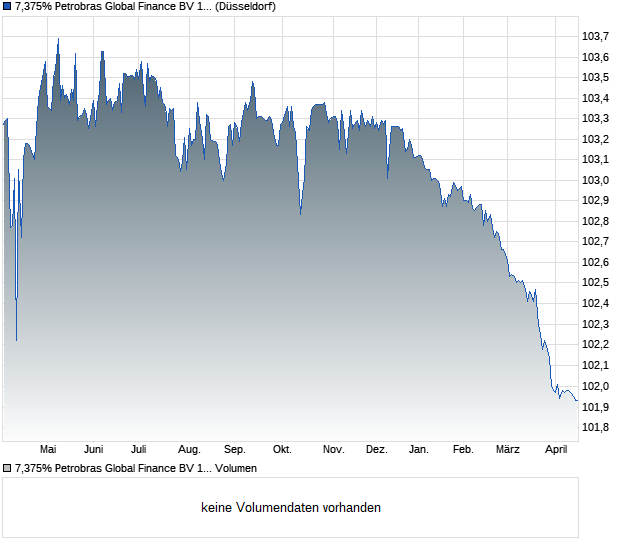Screen dimensions: 620x546
Task: Click the 103,0 price axis value
Action: [595, 180]
